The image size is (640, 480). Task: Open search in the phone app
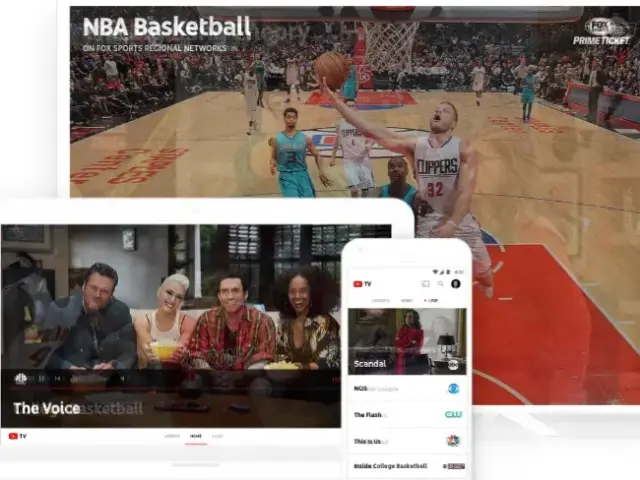440,284
